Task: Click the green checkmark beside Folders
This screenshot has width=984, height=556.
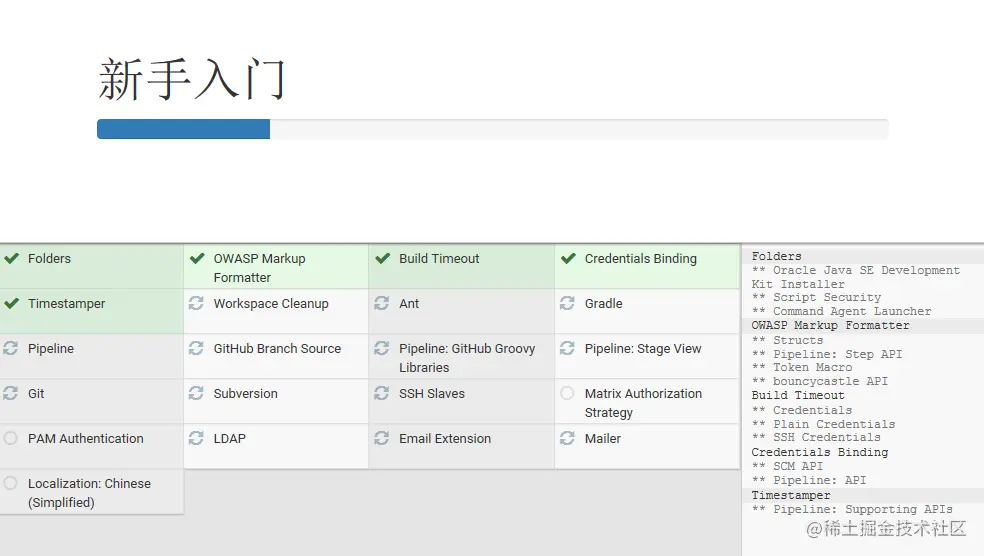Action: tap(11, 259)
